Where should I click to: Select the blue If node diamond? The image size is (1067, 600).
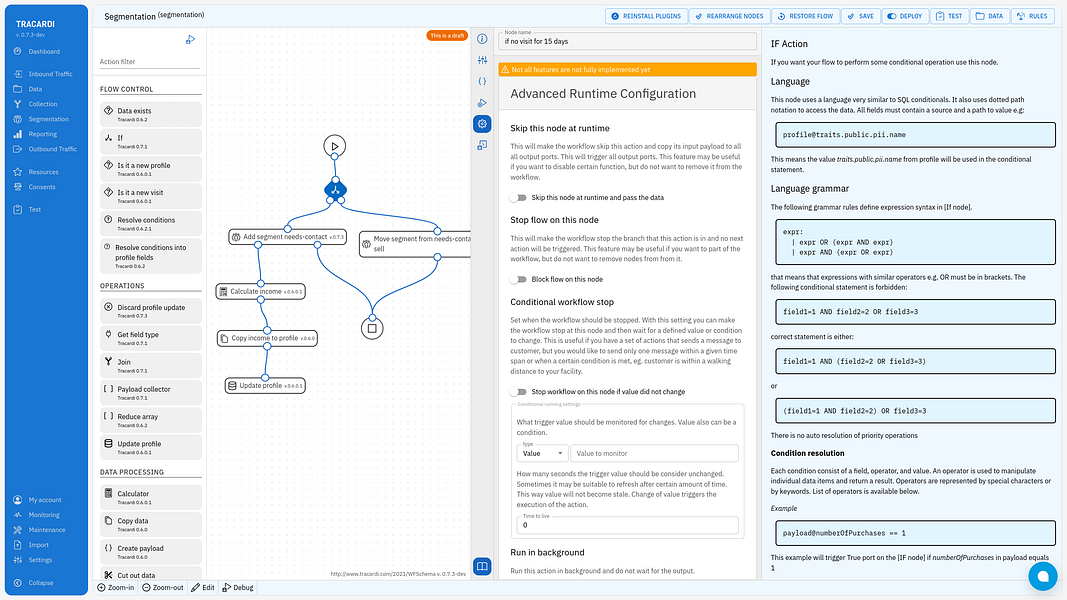[335, 190]
